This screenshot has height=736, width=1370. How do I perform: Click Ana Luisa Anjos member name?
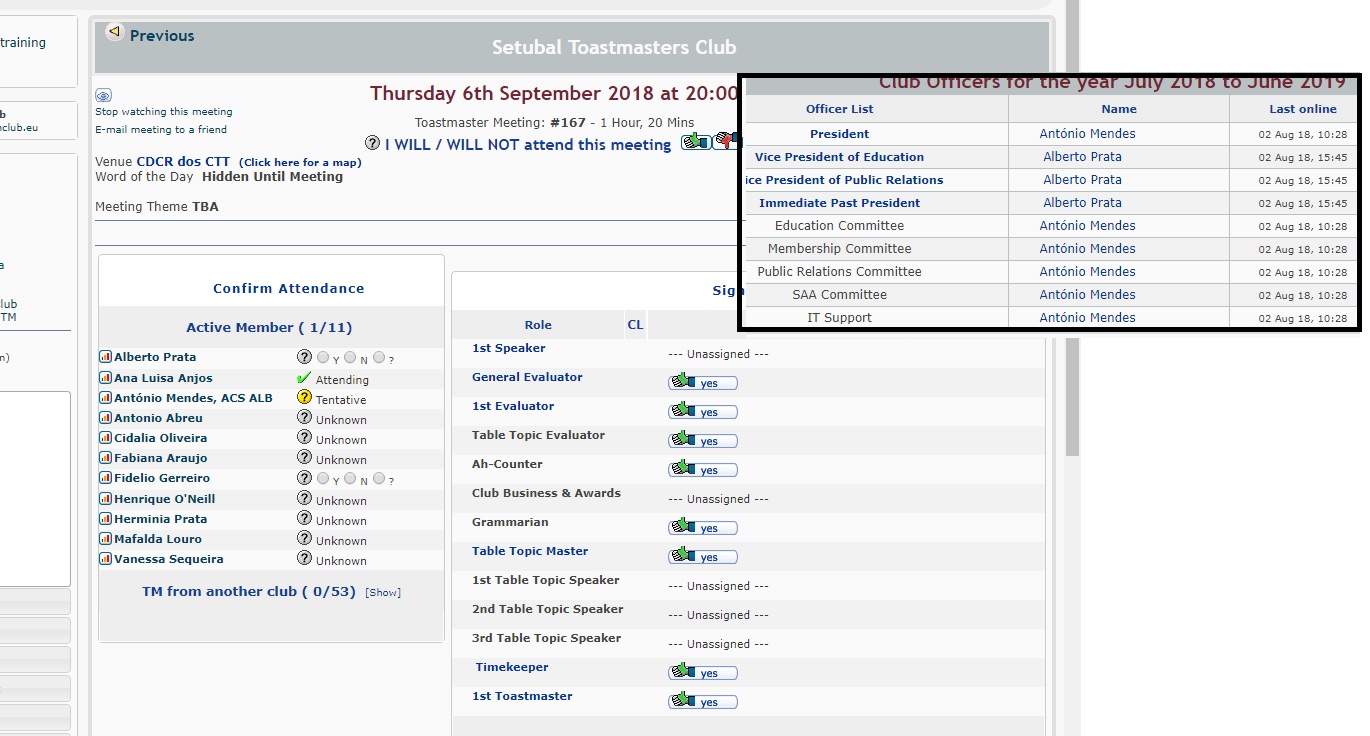(x=163, y=378)
